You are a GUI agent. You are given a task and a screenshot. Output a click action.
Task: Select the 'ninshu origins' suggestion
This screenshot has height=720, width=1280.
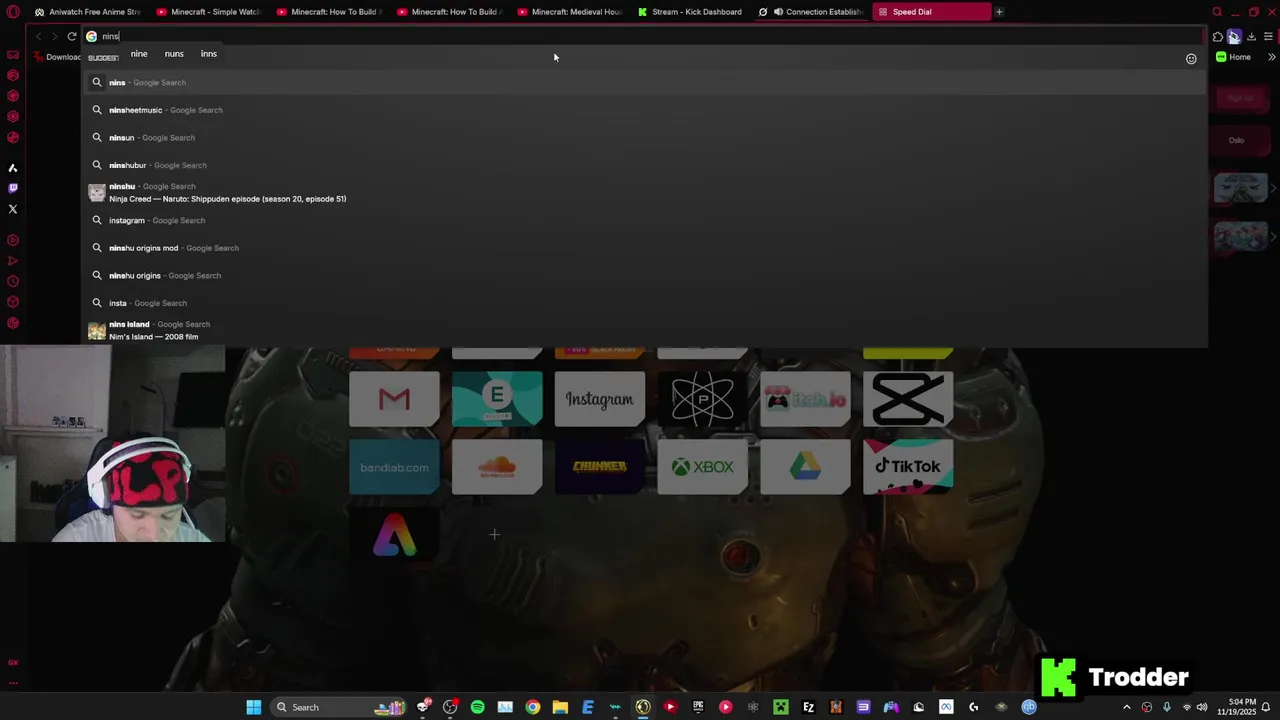tap(645, 275)
